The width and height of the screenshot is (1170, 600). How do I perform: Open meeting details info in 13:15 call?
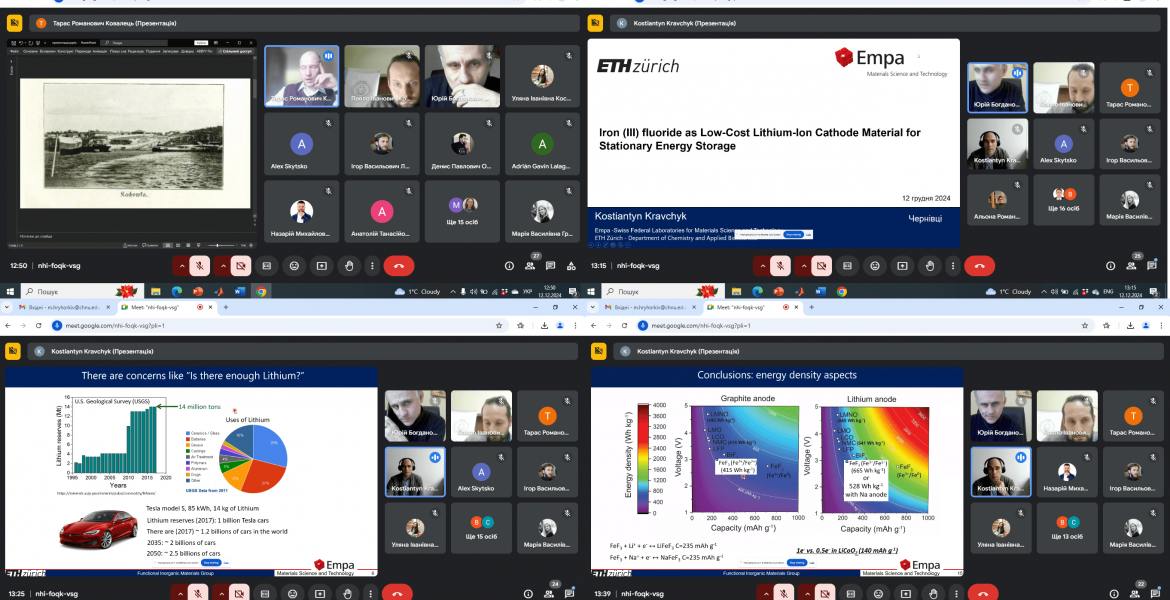coord(1111,266)
